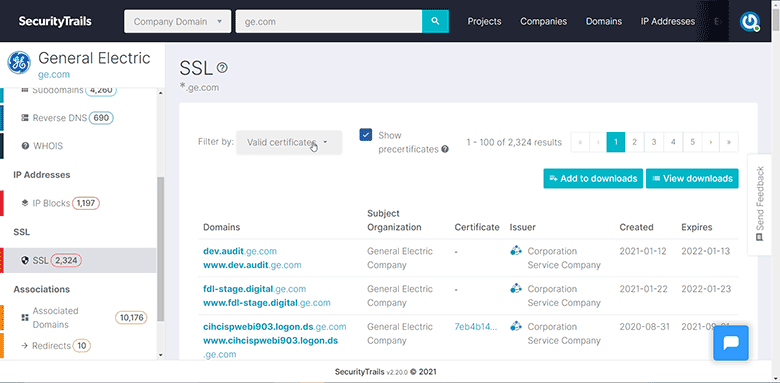Click the ge.com link under company name

(x=54, y=75)
